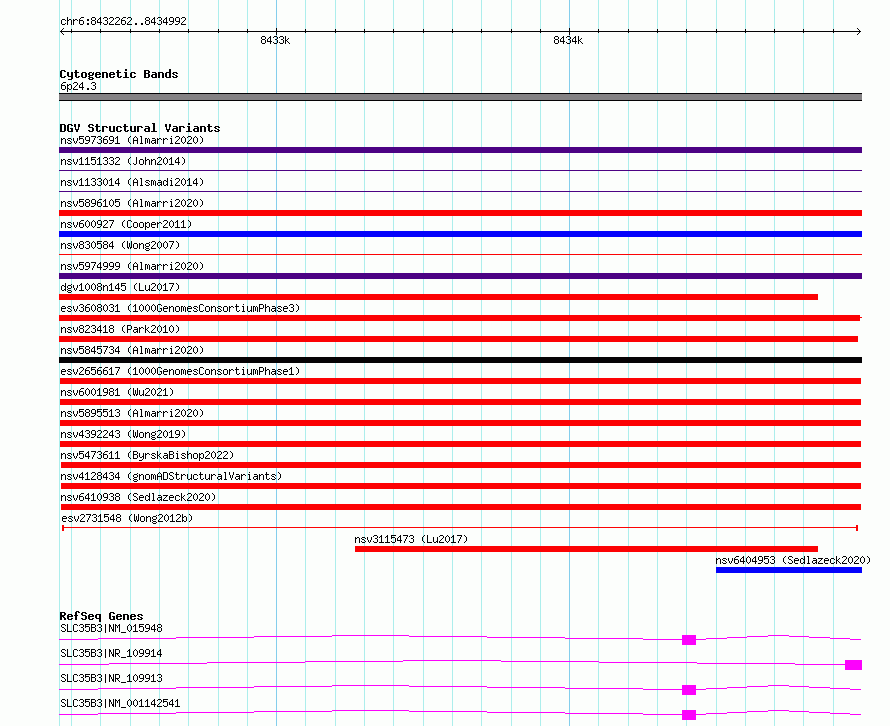Click the nsv3115473 (Lu2017) red variant bar
This screenshot has width=890, height=726.
586,549
